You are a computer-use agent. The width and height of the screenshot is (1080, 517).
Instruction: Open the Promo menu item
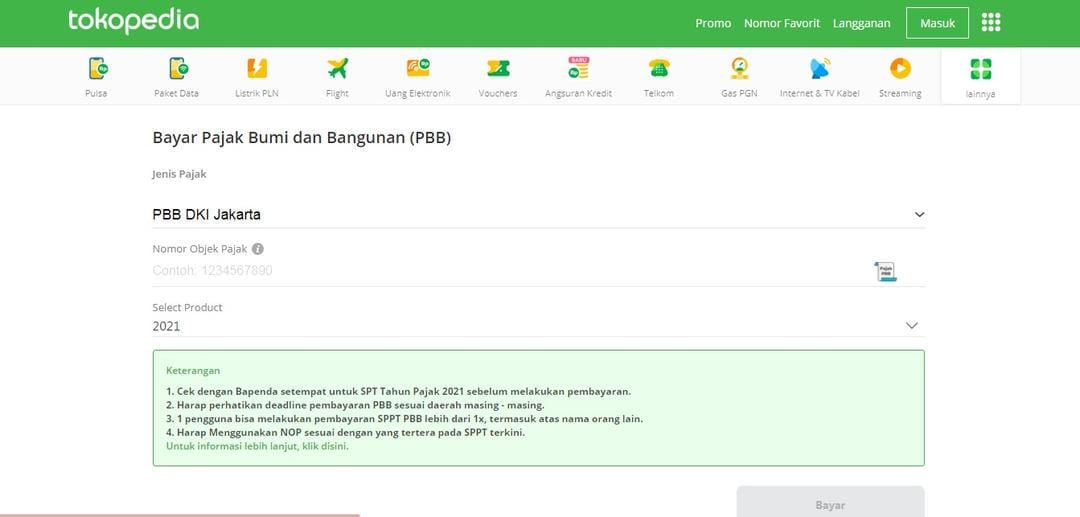713,23
